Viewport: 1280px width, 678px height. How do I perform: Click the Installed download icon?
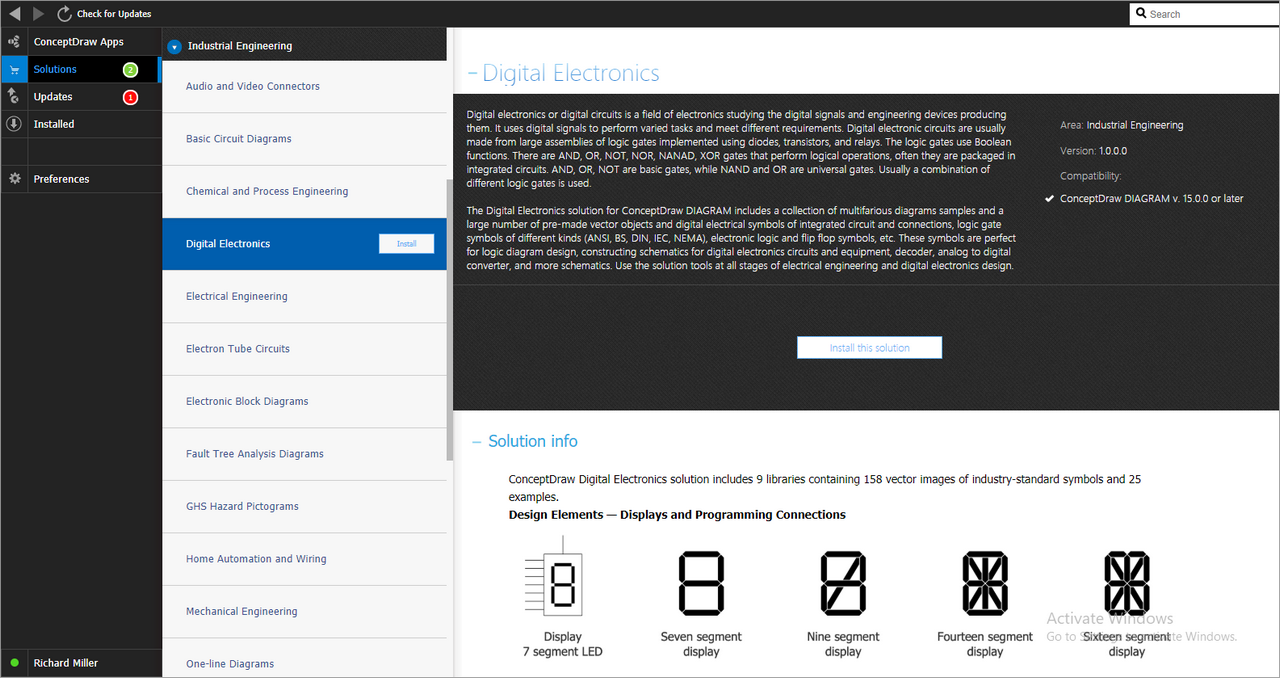coord(14,124)
